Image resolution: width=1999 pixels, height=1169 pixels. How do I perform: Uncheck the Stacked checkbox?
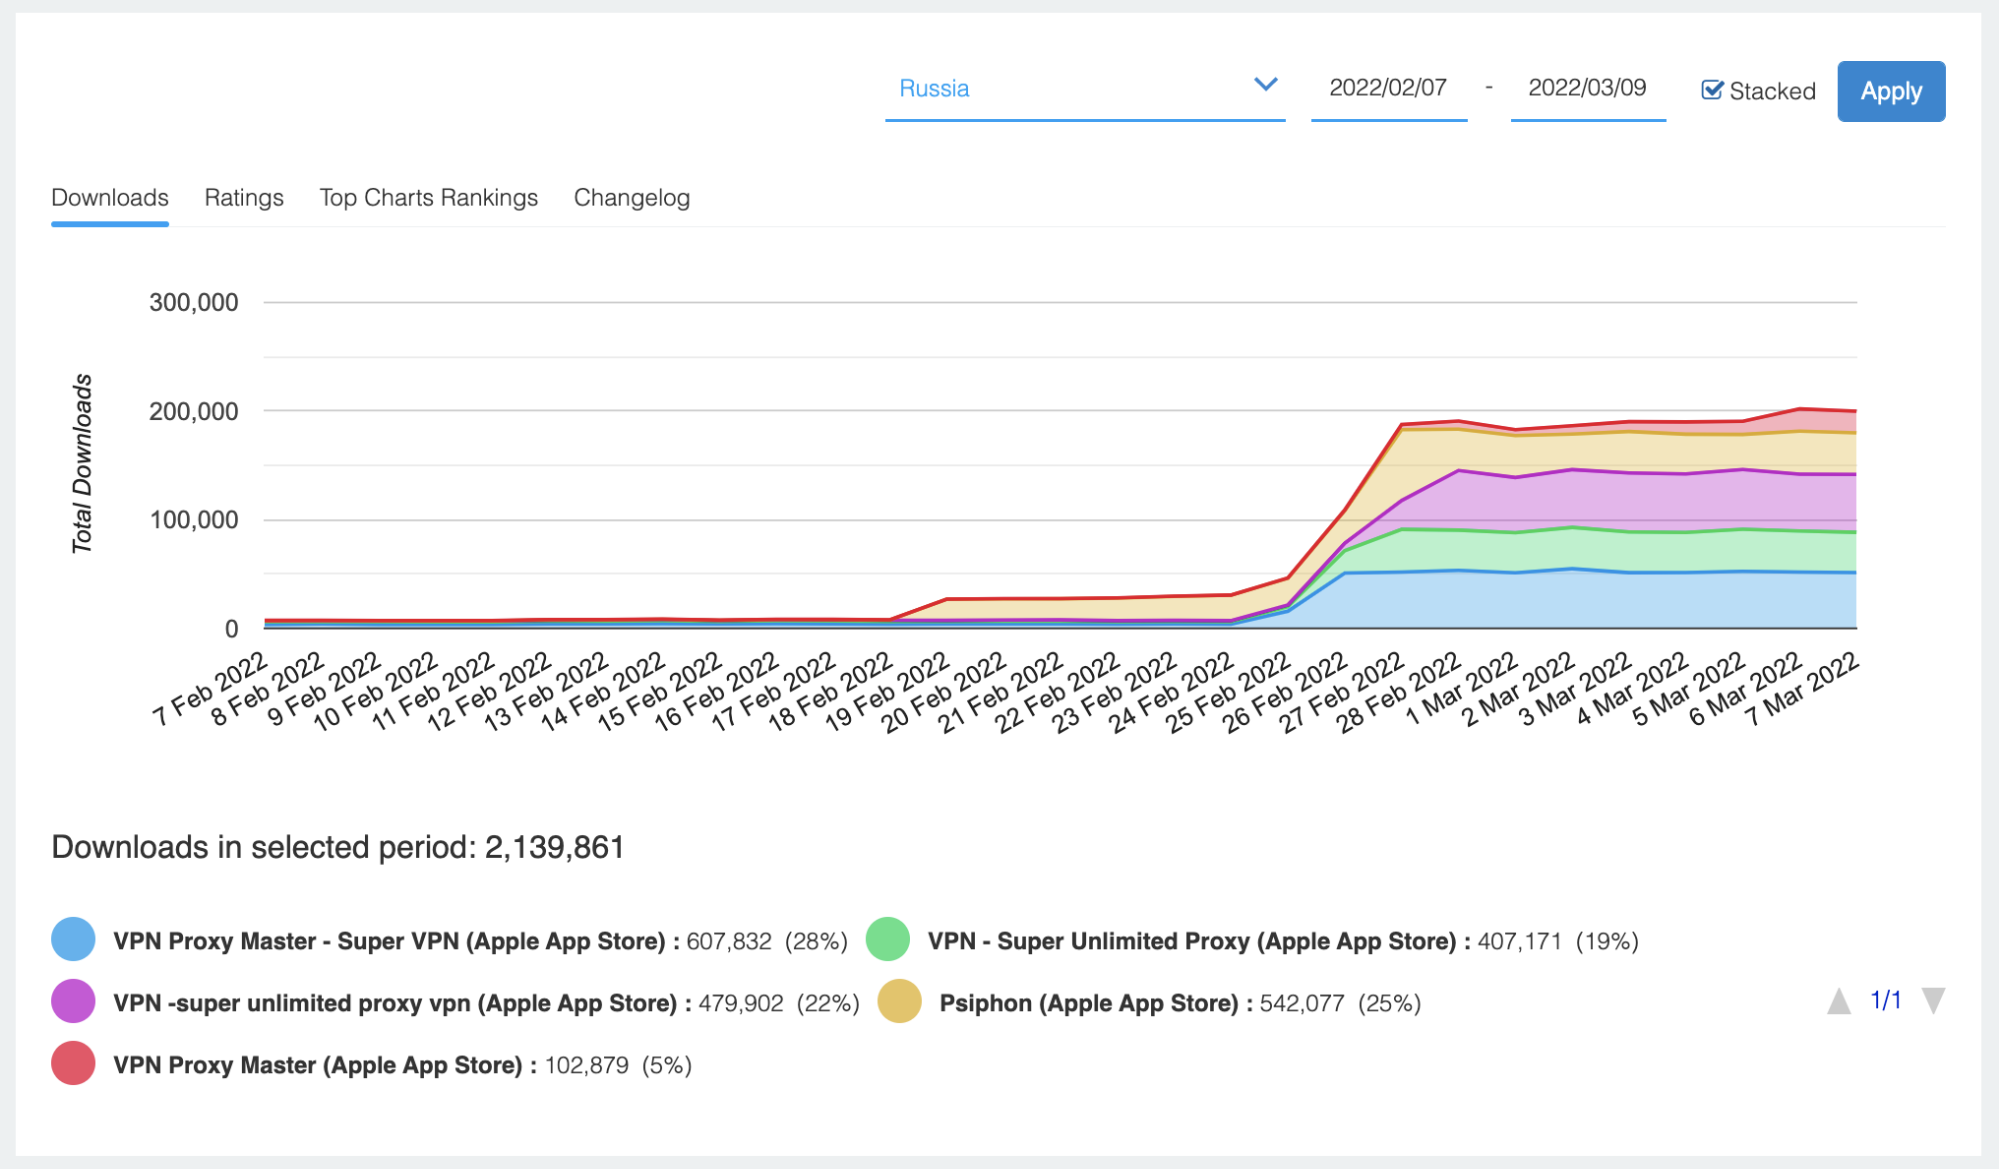tap(1712, 90)
